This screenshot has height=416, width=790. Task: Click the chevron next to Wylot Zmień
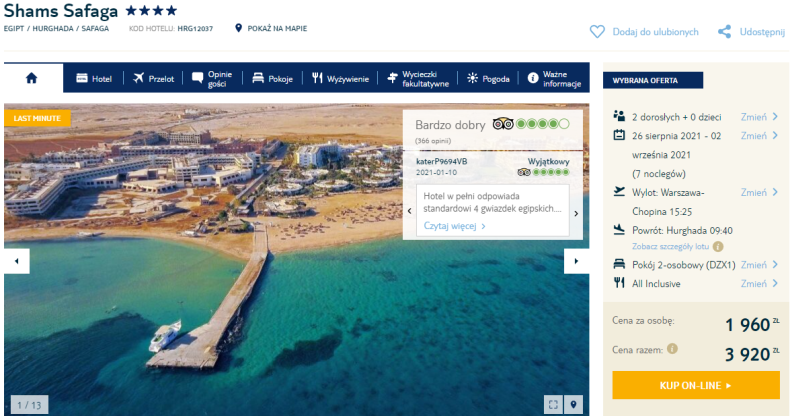pyautogui.click(x=775, y=192)
